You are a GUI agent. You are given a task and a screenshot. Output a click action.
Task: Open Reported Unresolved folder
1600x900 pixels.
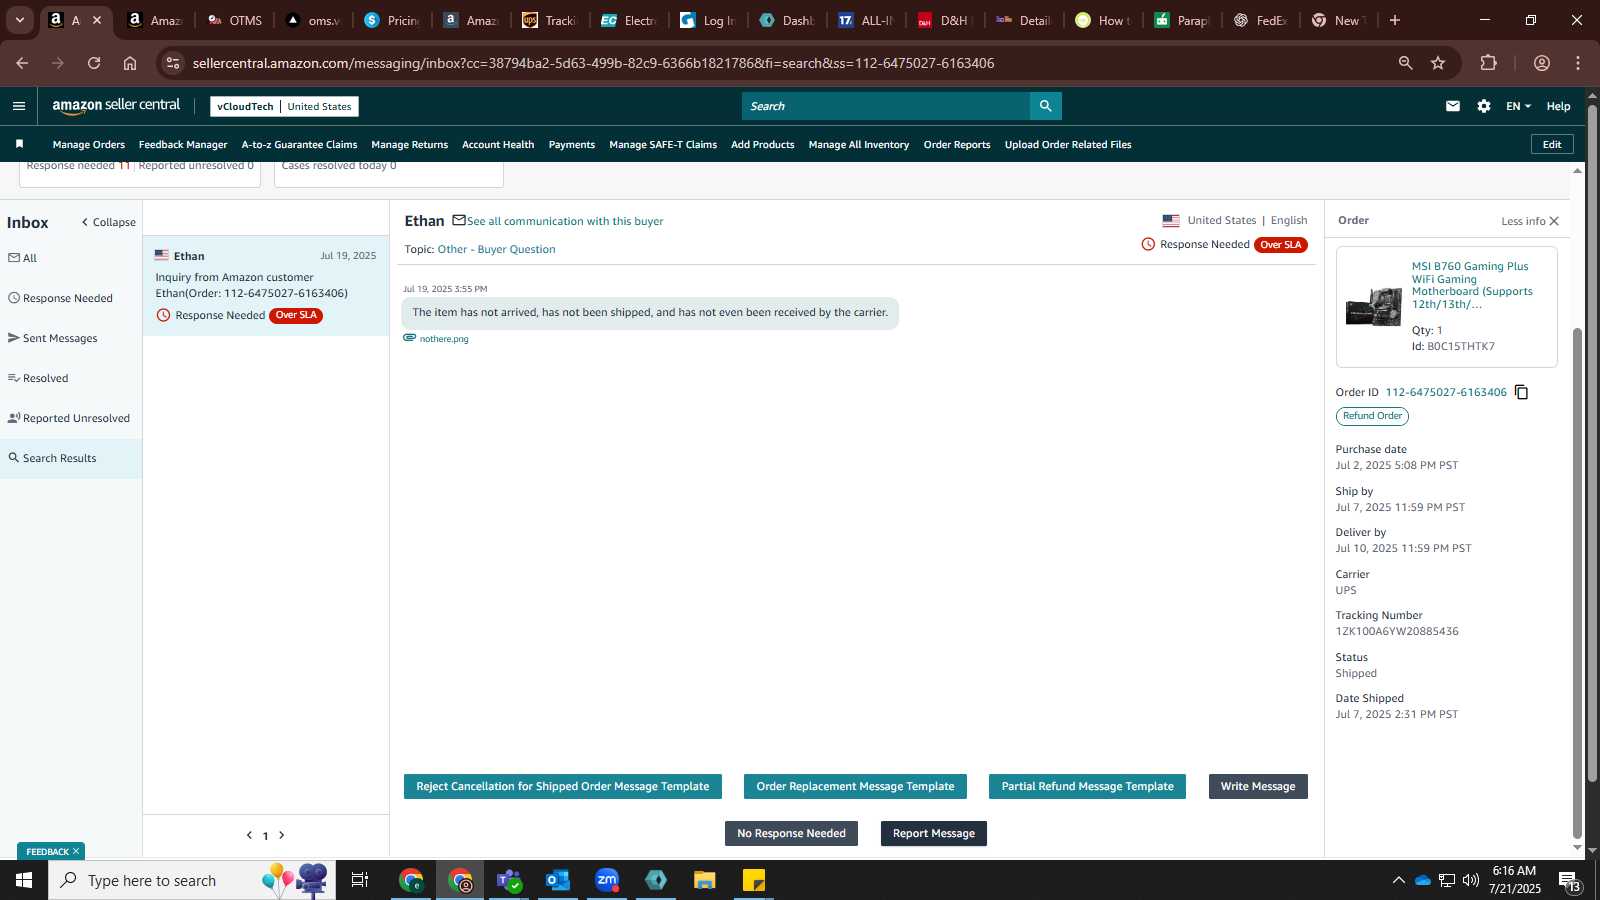[x=69, y=418]
